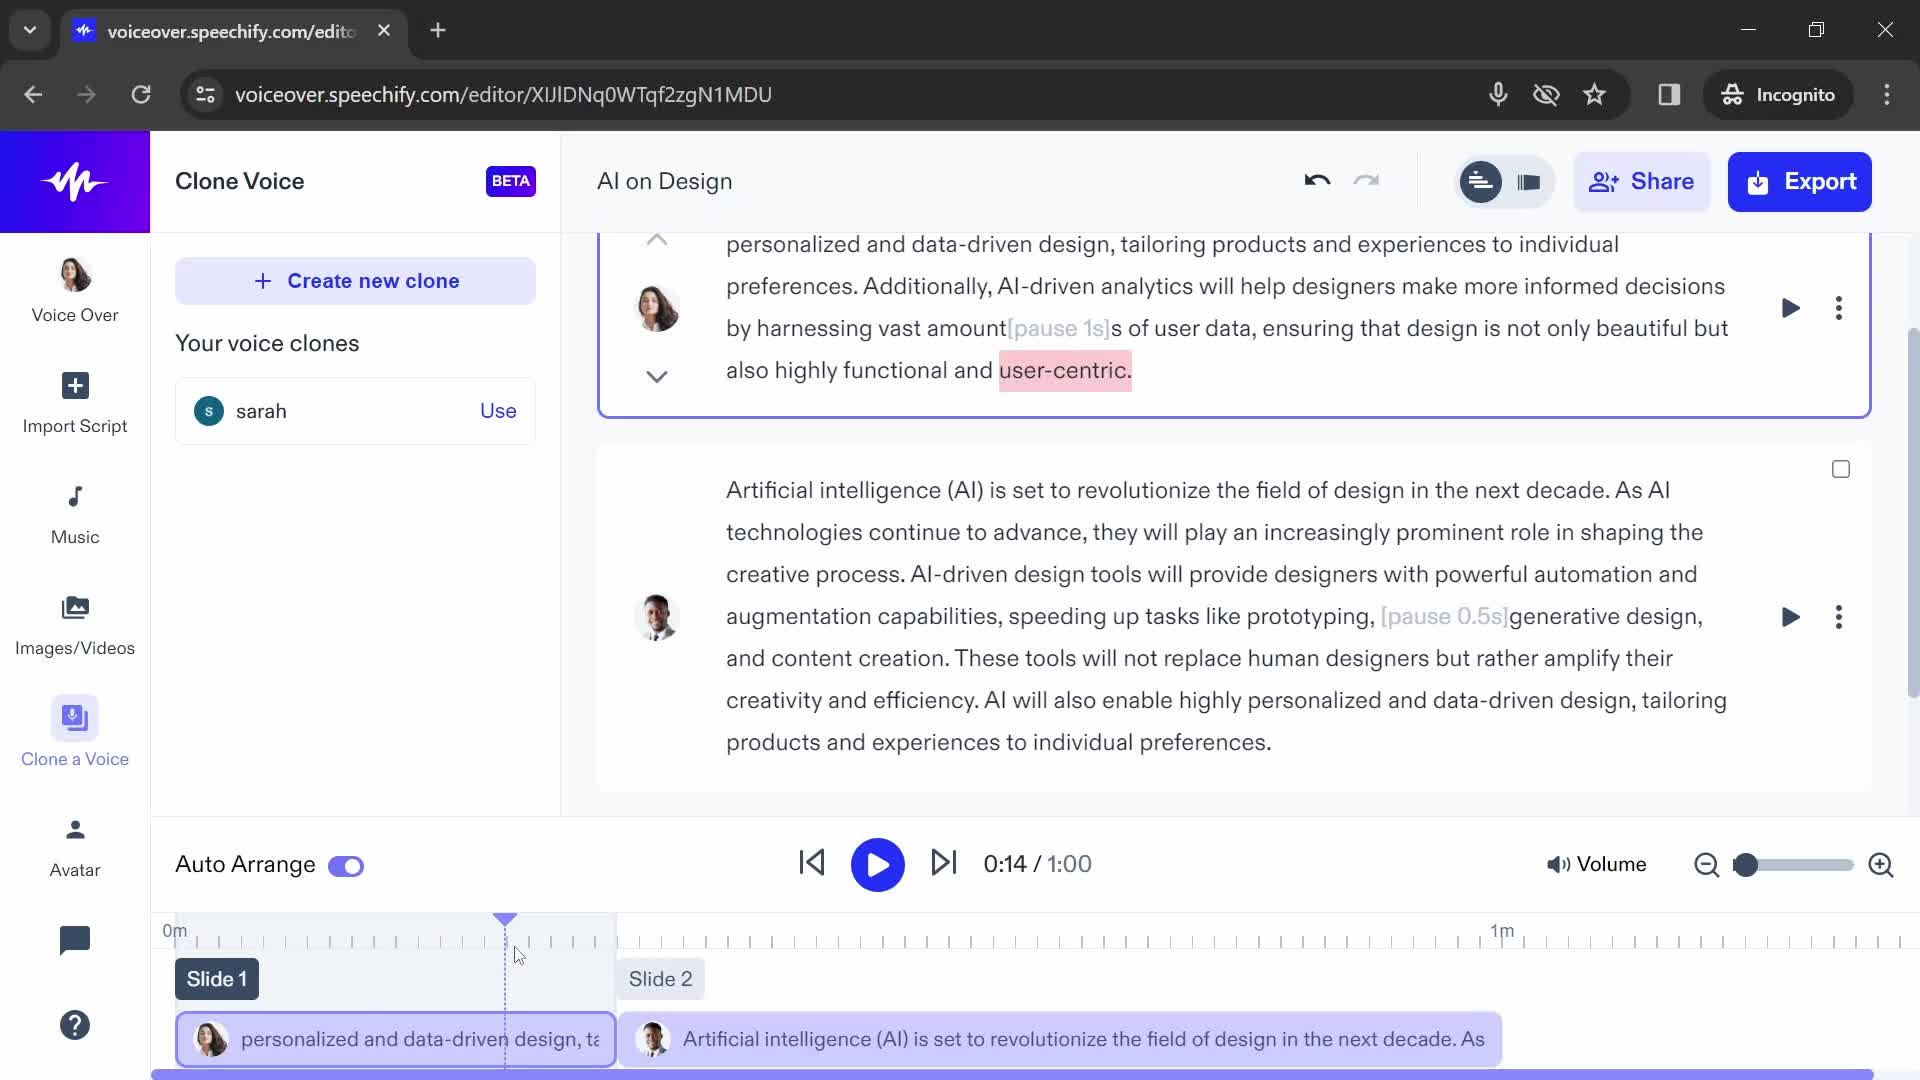The image size is (1920, 1080).
Task: Select Music panel in sidebar
Action: pos(75,512)
